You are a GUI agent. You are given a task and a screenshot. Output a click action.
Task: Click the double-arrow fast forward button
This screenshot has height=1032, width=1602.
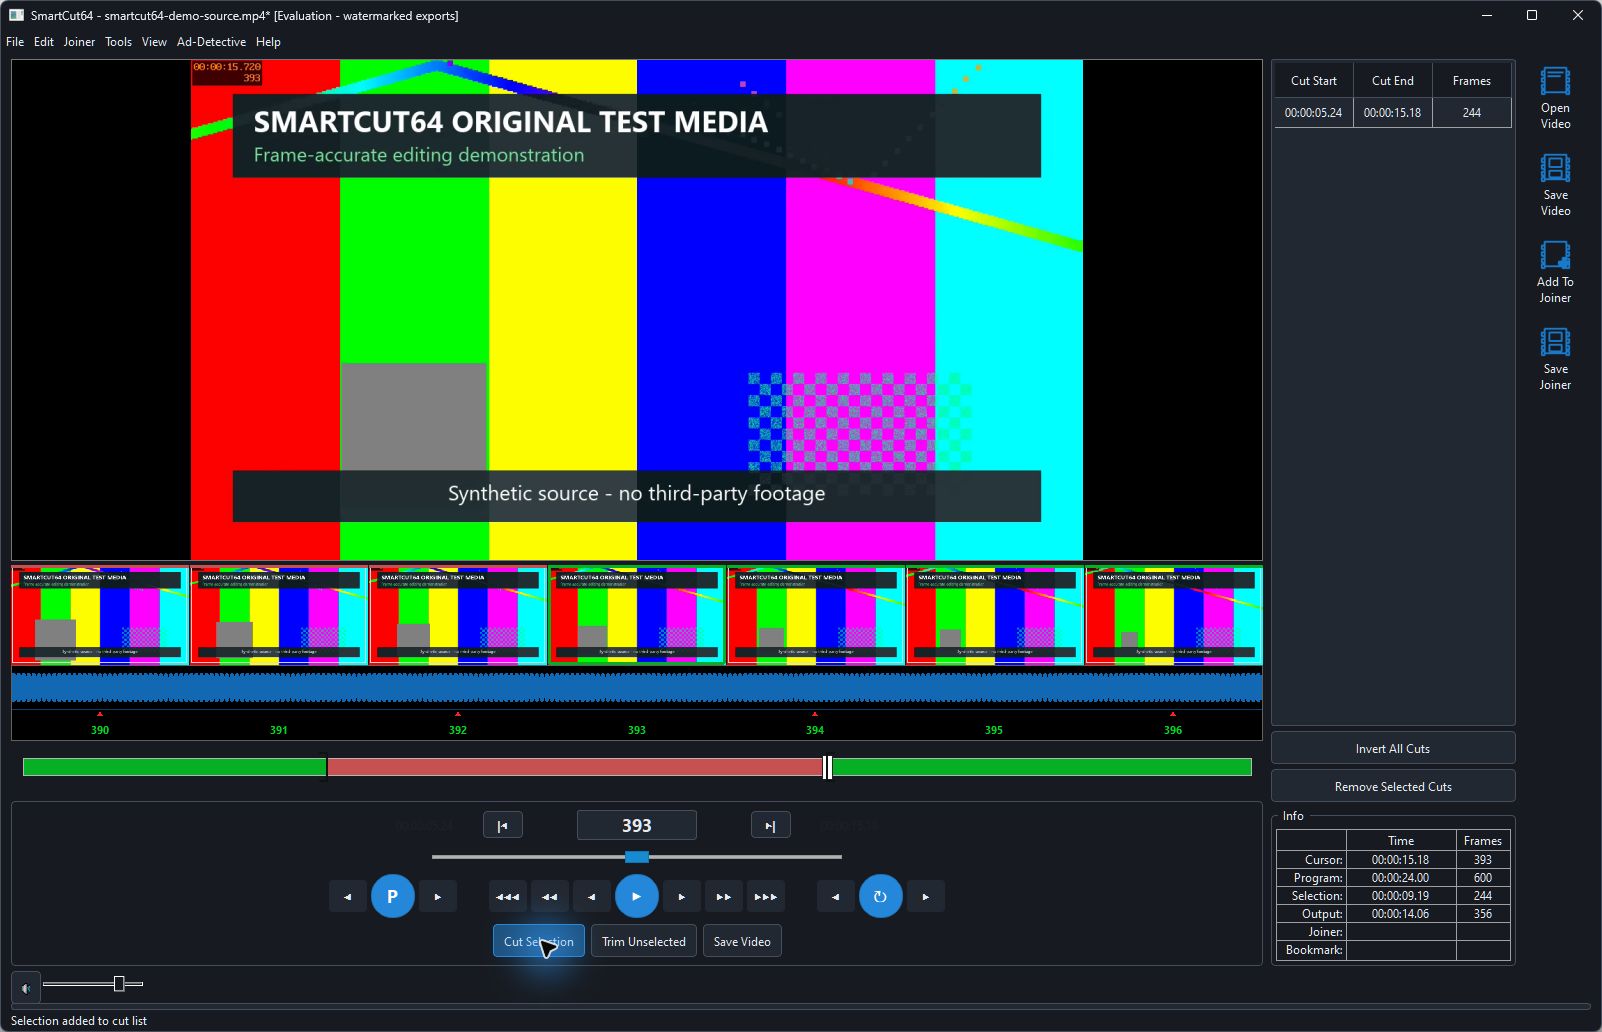point(724,897)
